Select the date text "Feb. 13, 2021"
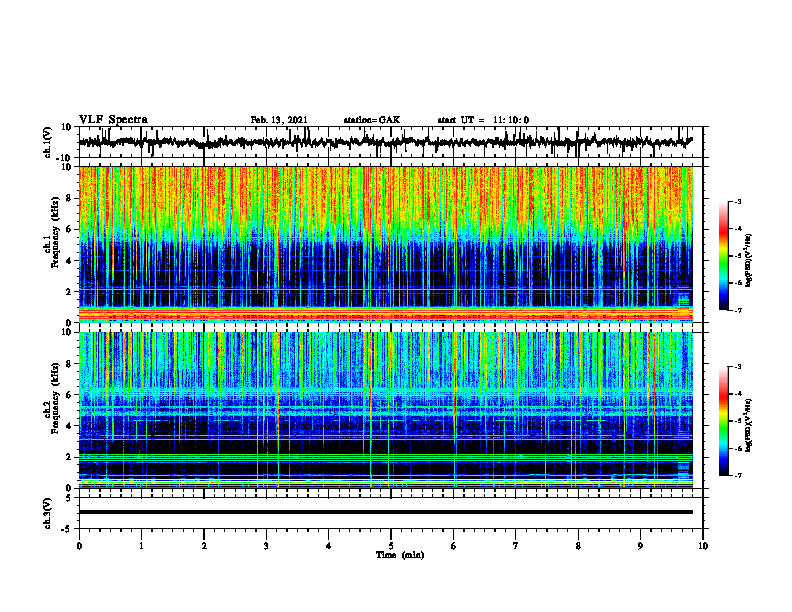Viewport: 792px width, 612px height. [x=279, y=120]
